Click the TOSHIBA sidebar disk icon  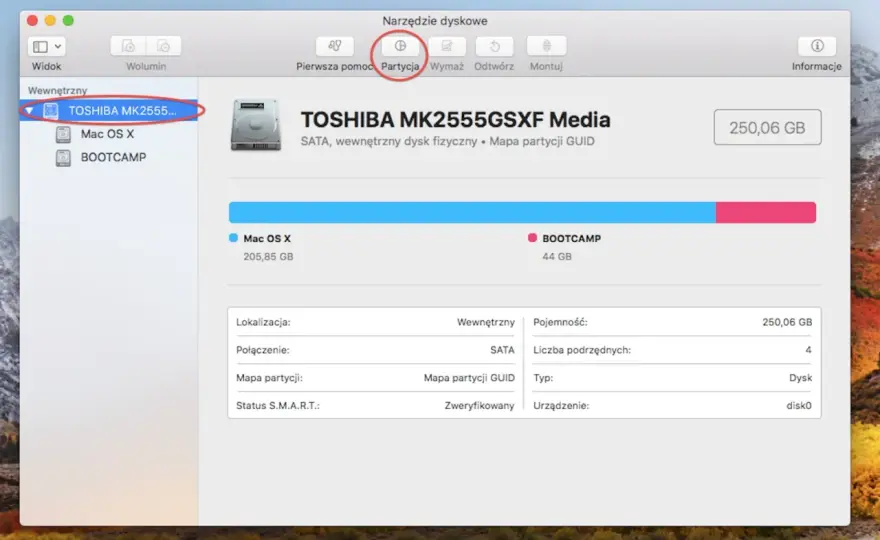click(x=51, y=111)
